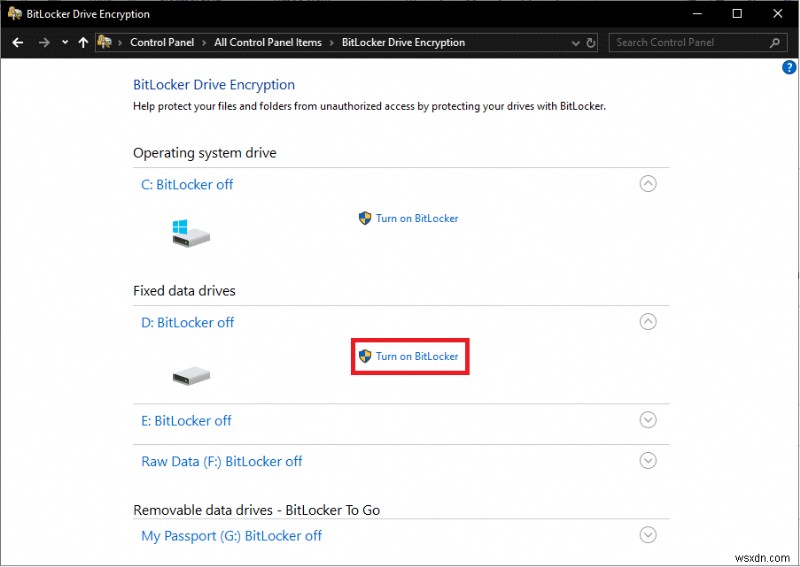The image size is (800, 567).
Task: Select BitLocker Drive Encryption breadcrumb
Action: [403, 43]
